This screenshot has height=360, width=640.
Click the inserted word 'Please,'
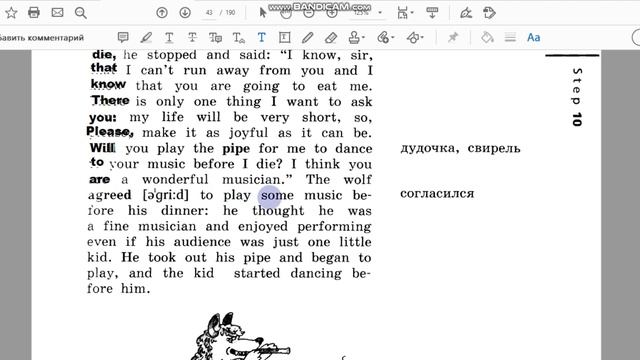tap(109, 131)
